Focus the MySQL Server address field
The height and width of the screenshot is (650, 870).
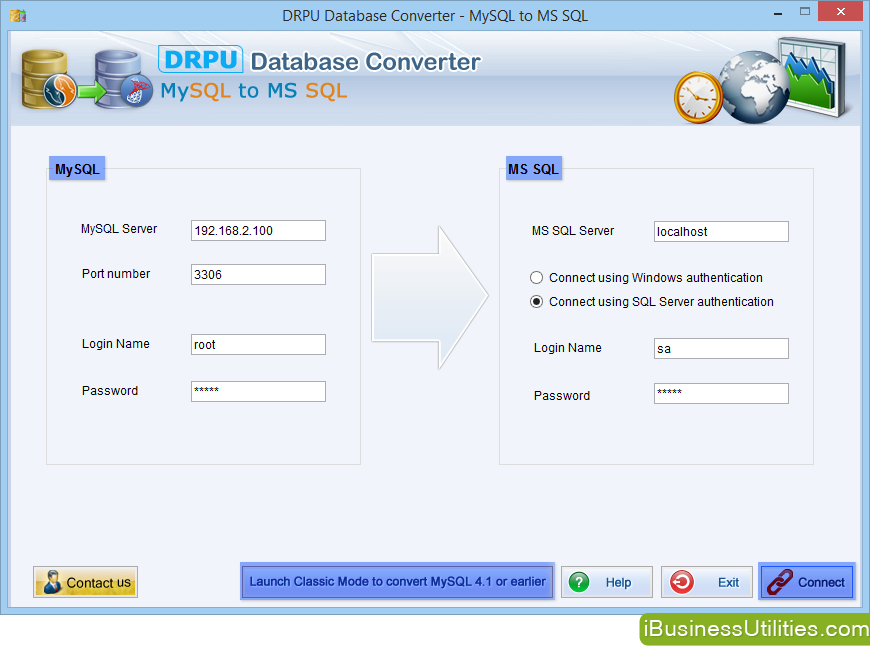258,230
